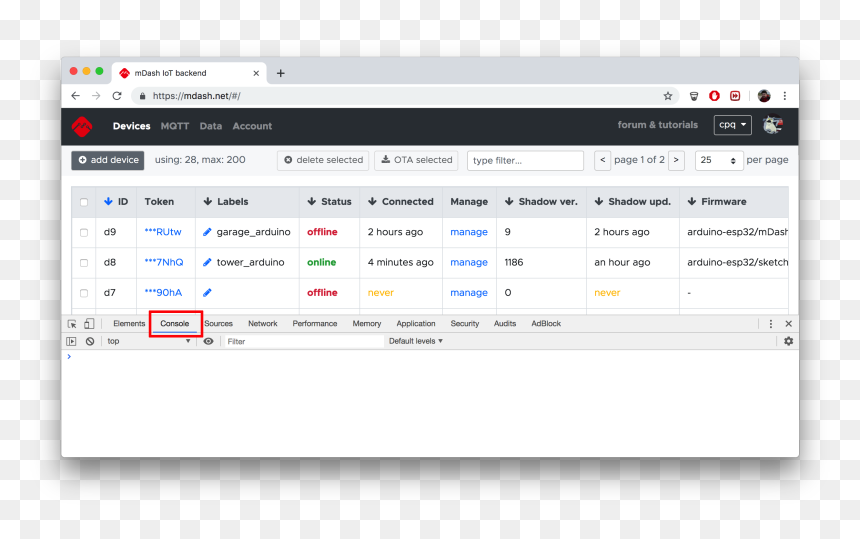Select the inspect element picker icon
The width and height of the screenshot is (860, 539).
[x=72, y=324]
